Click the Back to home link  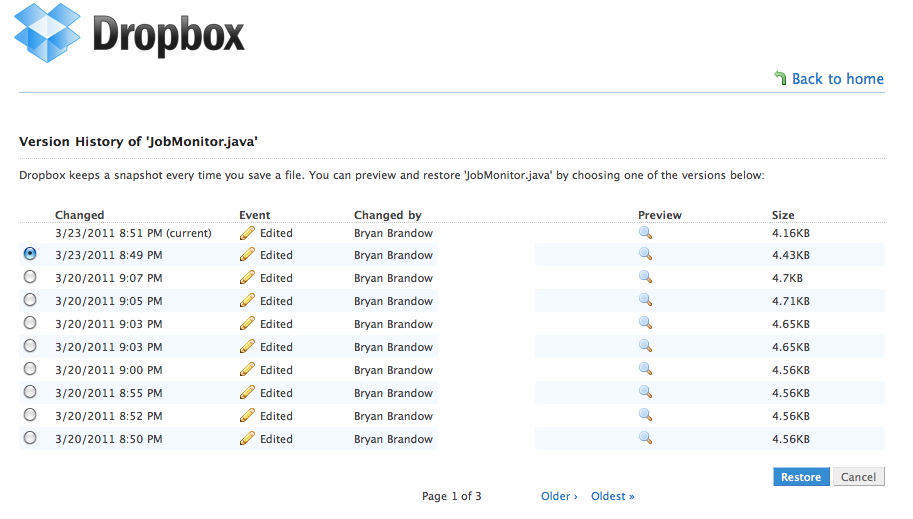point(837,79)
